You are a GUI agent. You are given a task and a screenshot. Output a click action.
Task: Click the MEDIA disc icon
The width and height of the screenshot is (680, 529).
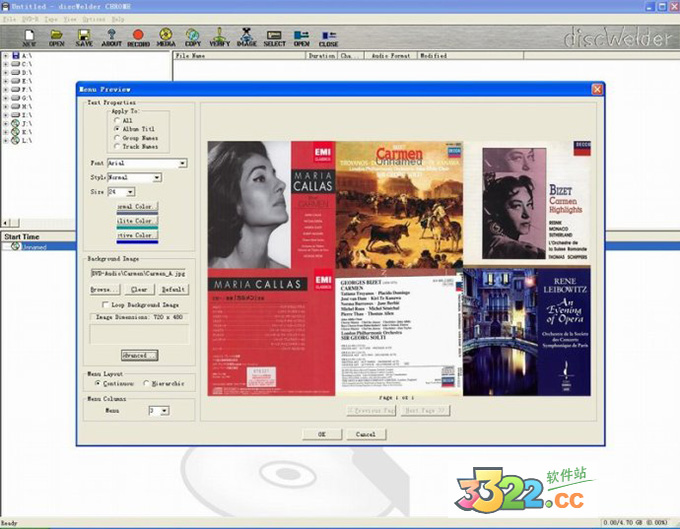pyautogui.click(x=166, y=39)
